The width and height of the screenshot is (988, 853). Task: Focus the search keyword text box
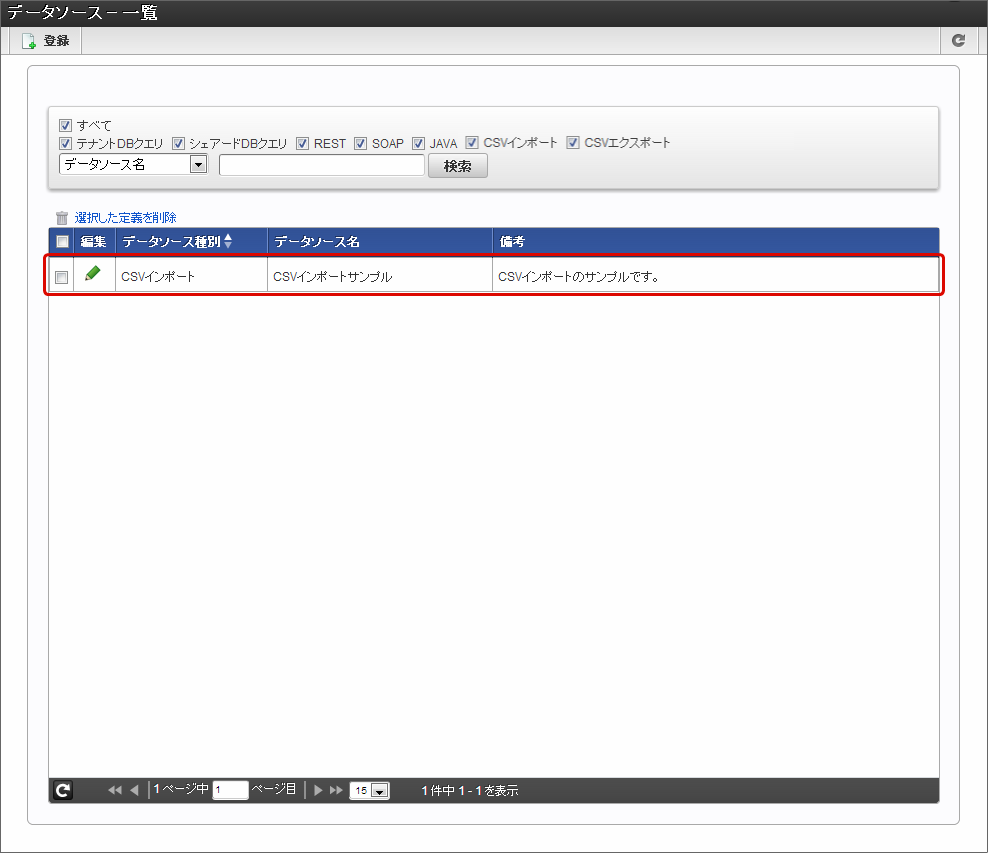point(321,165)
